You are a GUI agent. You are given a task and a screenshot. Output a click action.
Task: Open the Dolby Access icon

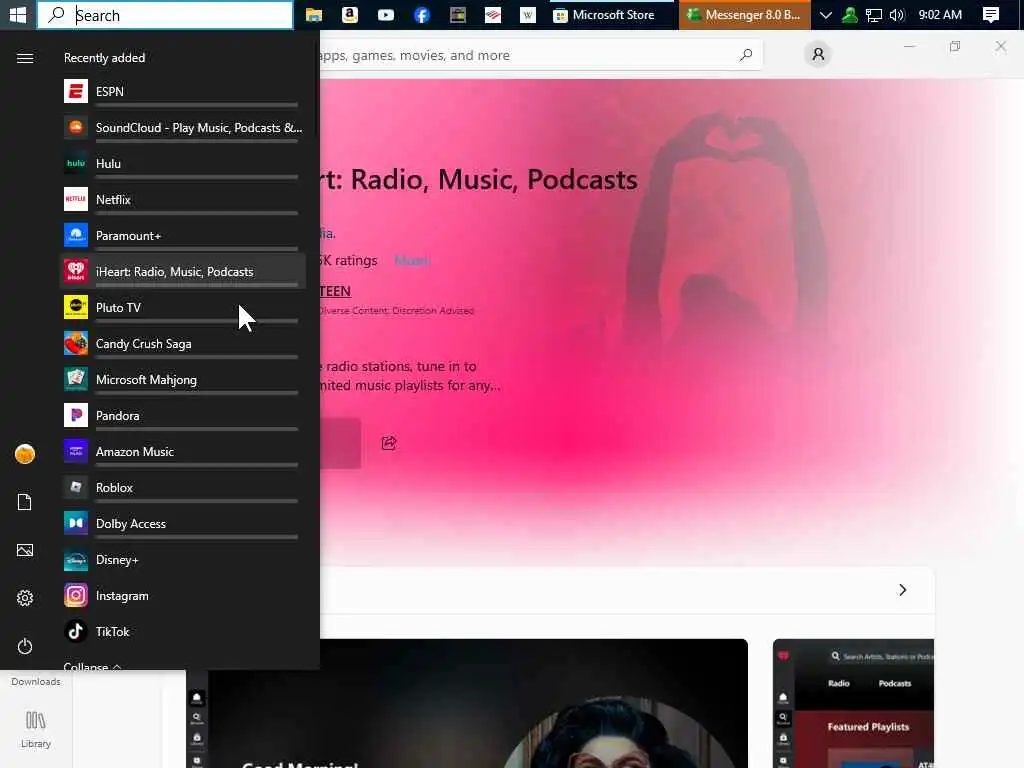pos(76,523)
